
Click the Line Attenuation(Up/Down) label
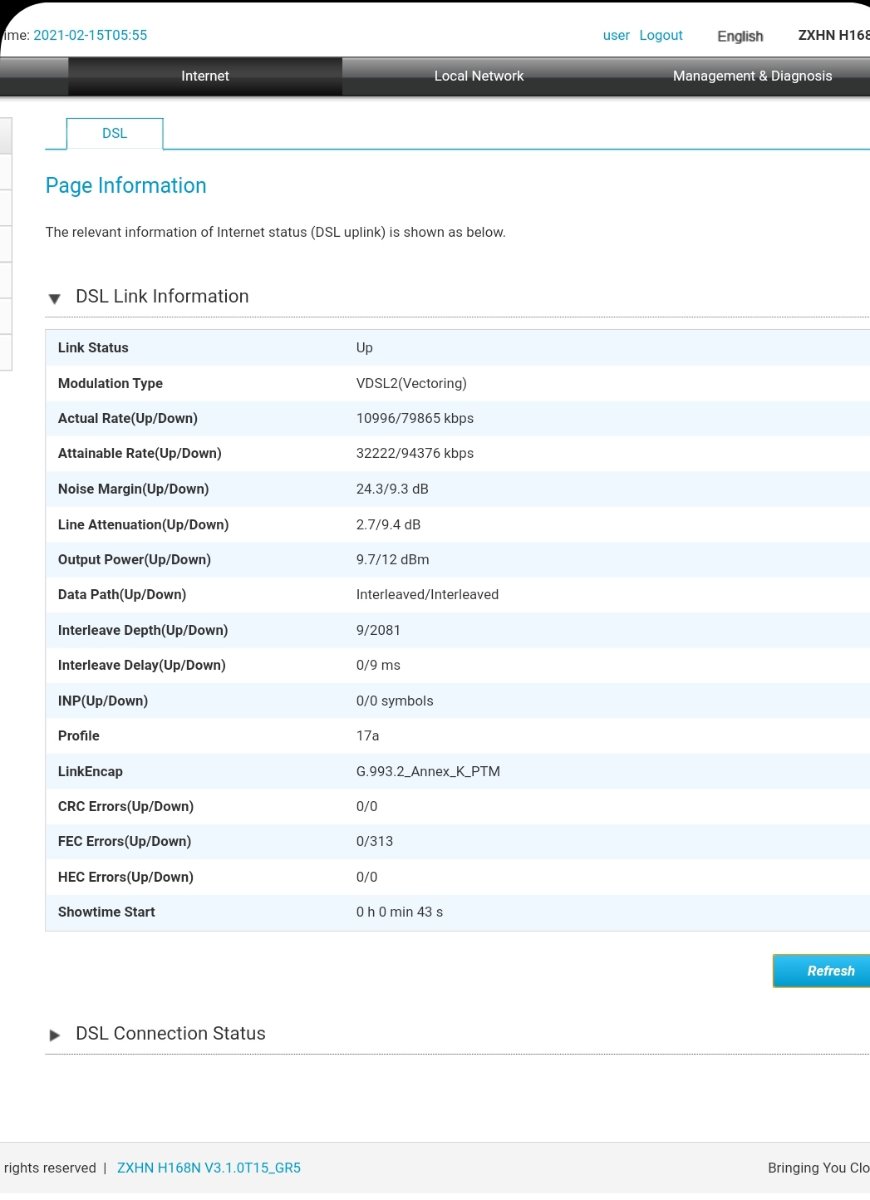point(143,524)
